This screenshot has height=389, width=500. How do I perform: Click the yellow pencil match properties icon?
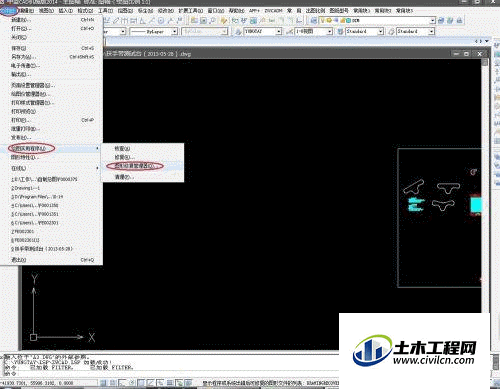click(223, 21)
